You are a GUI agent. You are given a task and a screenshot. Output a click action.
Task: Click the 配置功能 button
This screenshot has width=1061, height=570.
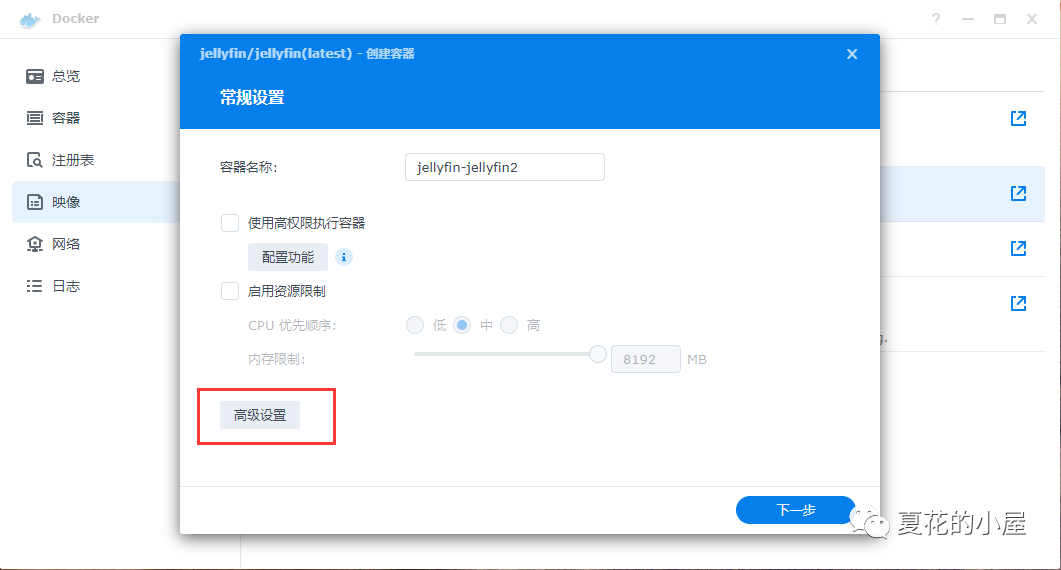pyautogui.click(x=288, y=257)
